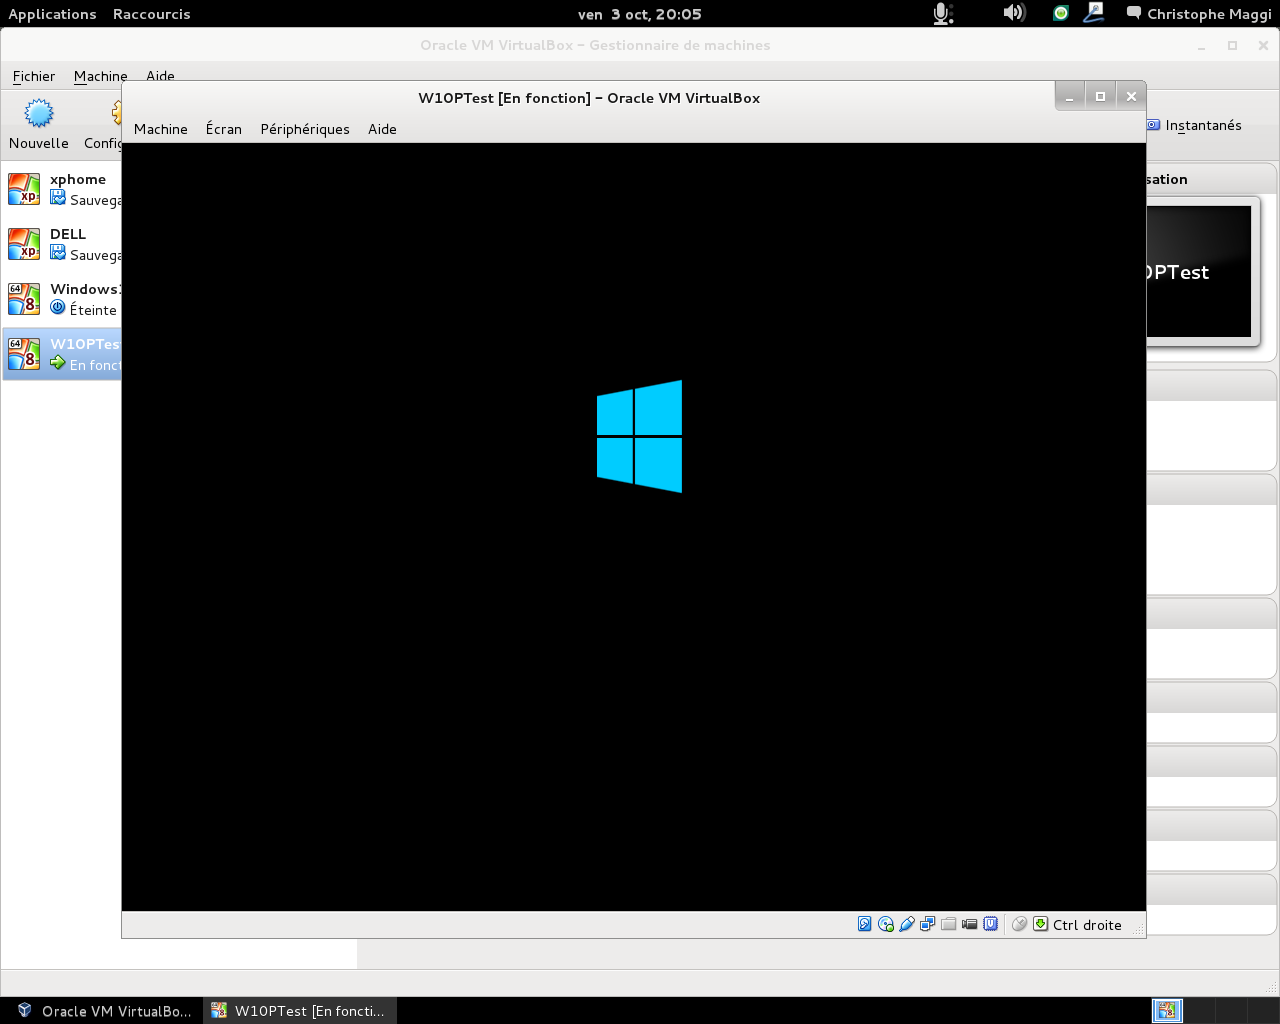Click the Instantanés snapshots button in the manager
The image size is (1280, 1024).
[x=1194, y=125]
